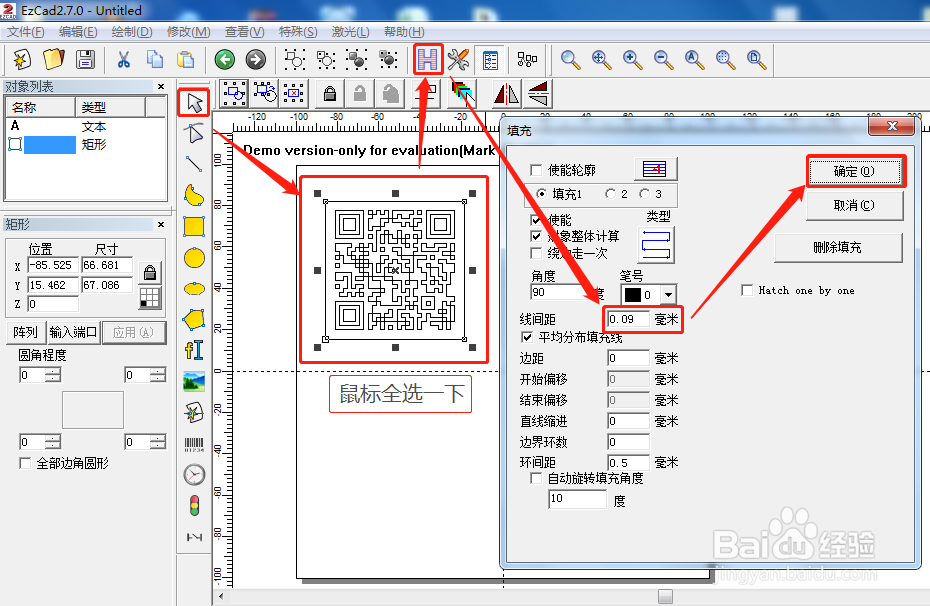Image resolution: width=930 pixels, height=606 pixels.
Task: Close the 对象列表 panel
Action: [x=161, y=87]
